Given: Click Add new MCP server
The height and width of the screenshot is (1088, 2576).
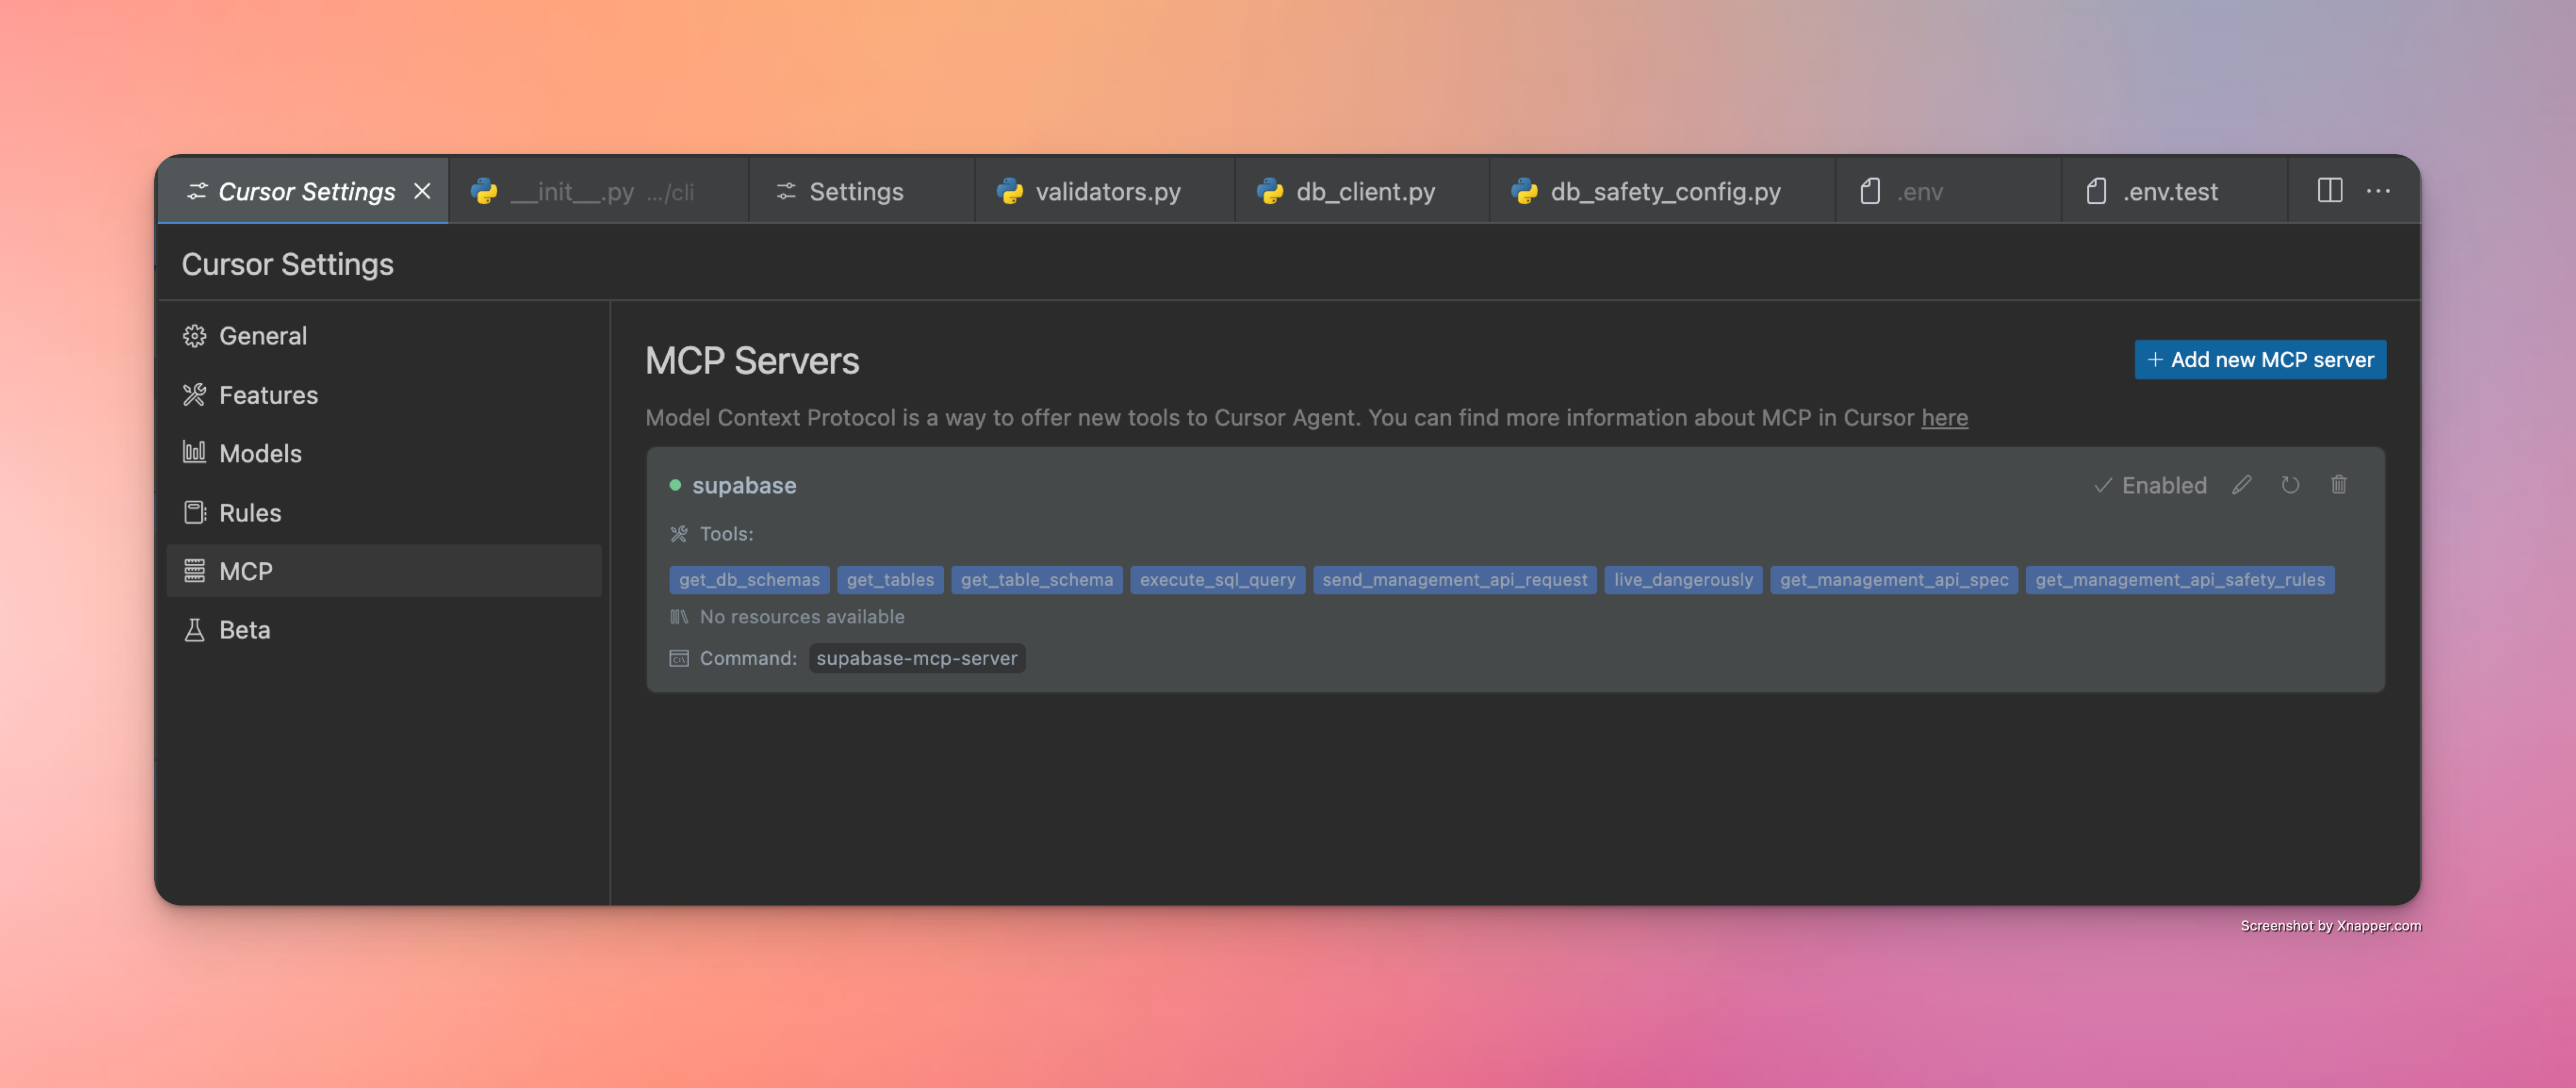Looking at the screenshot, I should click(2260, 359).
